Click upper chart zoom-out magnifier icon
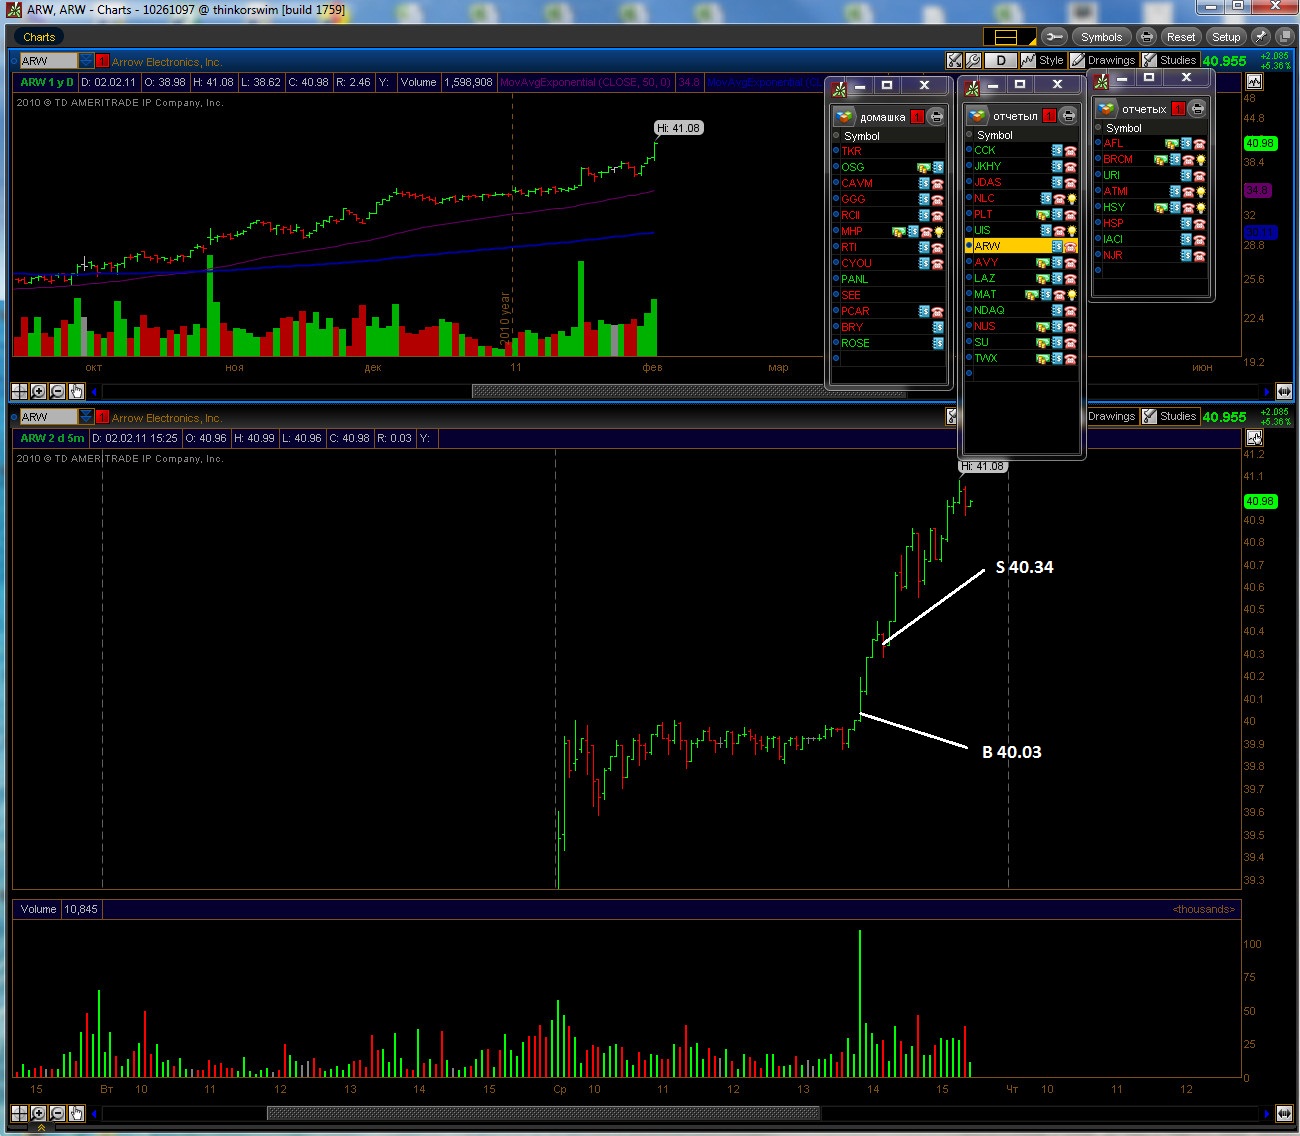 [x=57, y=391]
